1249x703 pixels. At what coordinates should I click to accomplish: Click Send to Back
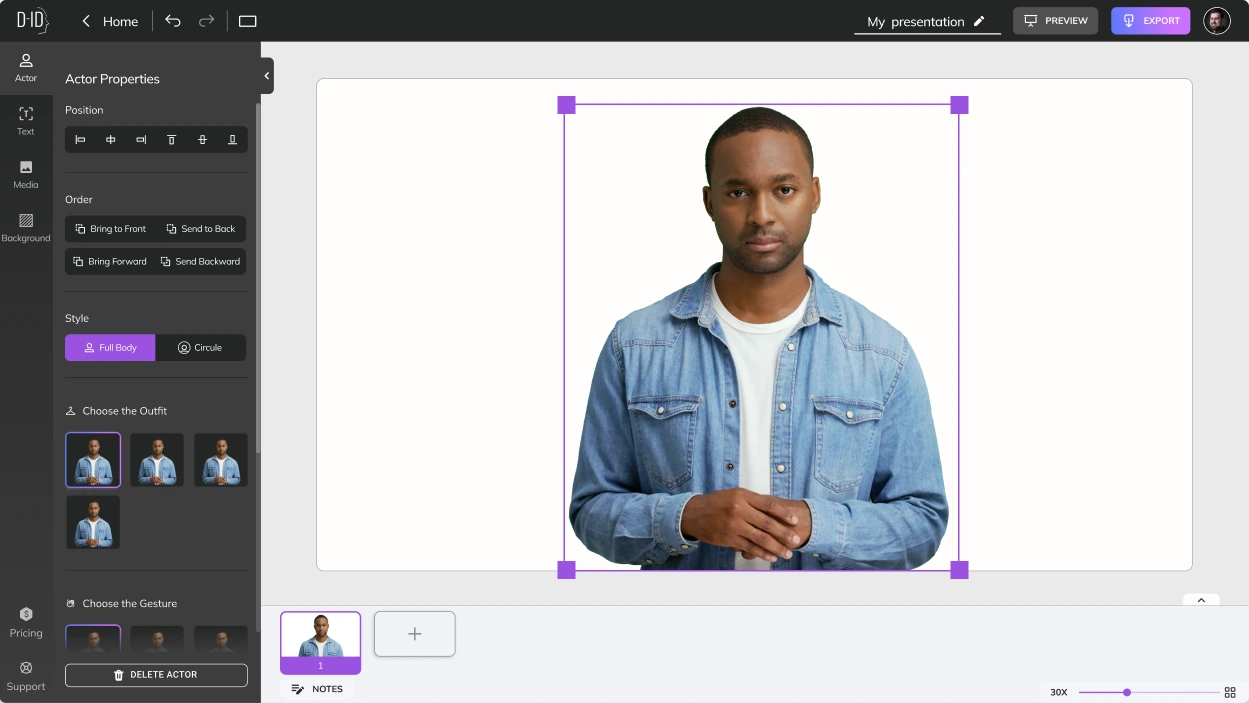pos(201,229)
